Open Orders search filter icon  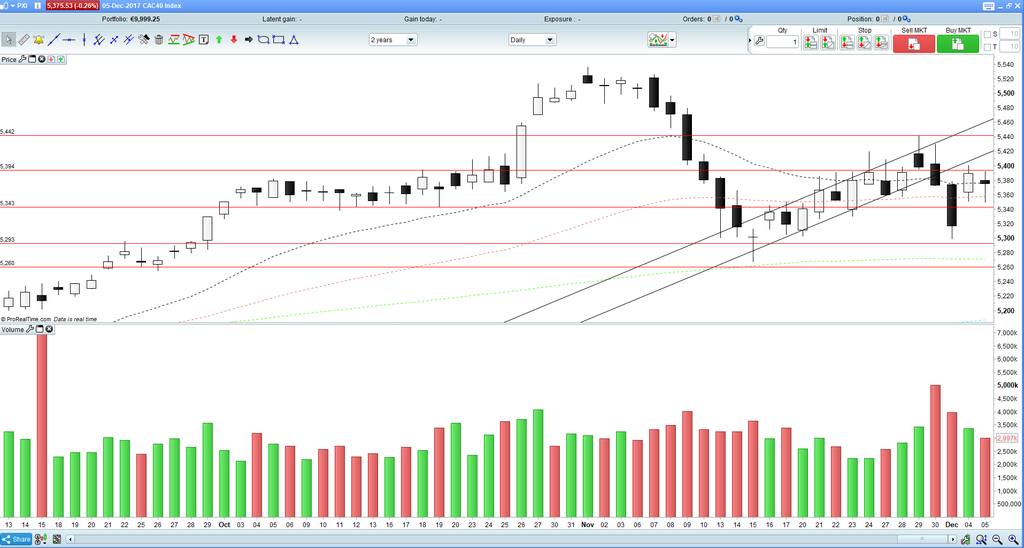(x=737, y=19)
